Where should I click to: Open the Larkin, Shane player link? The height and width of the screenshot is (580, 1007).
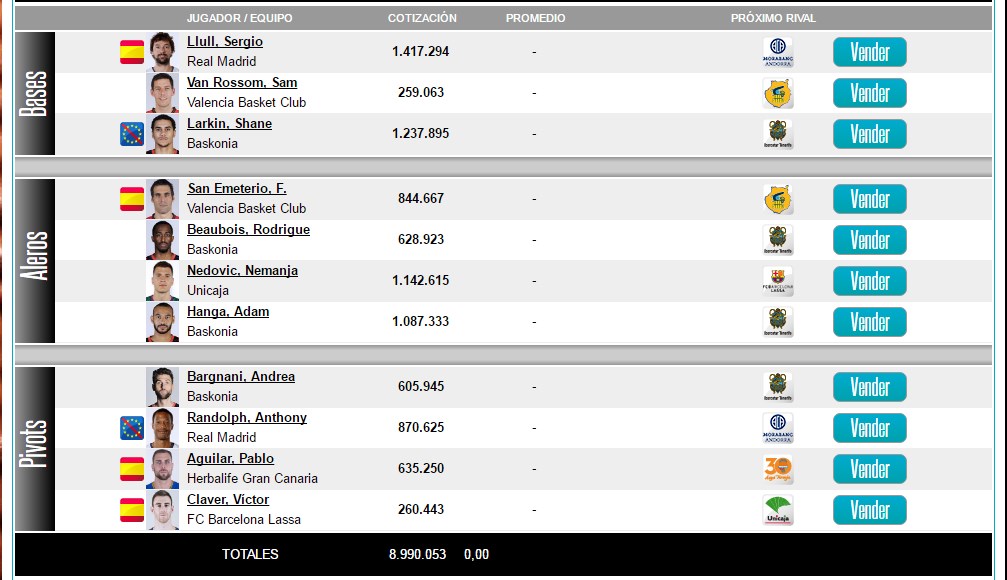pos(229,124)
